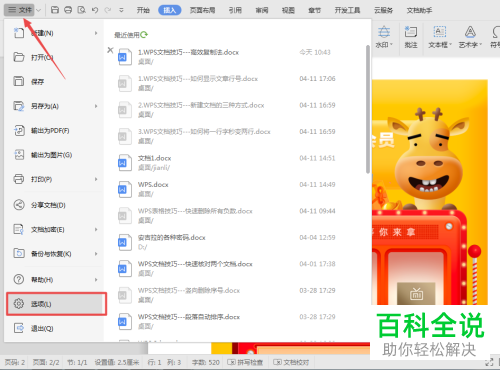500x370 pixels.
Task: Switch to the 视图 tab
Action: coord(288,10)
